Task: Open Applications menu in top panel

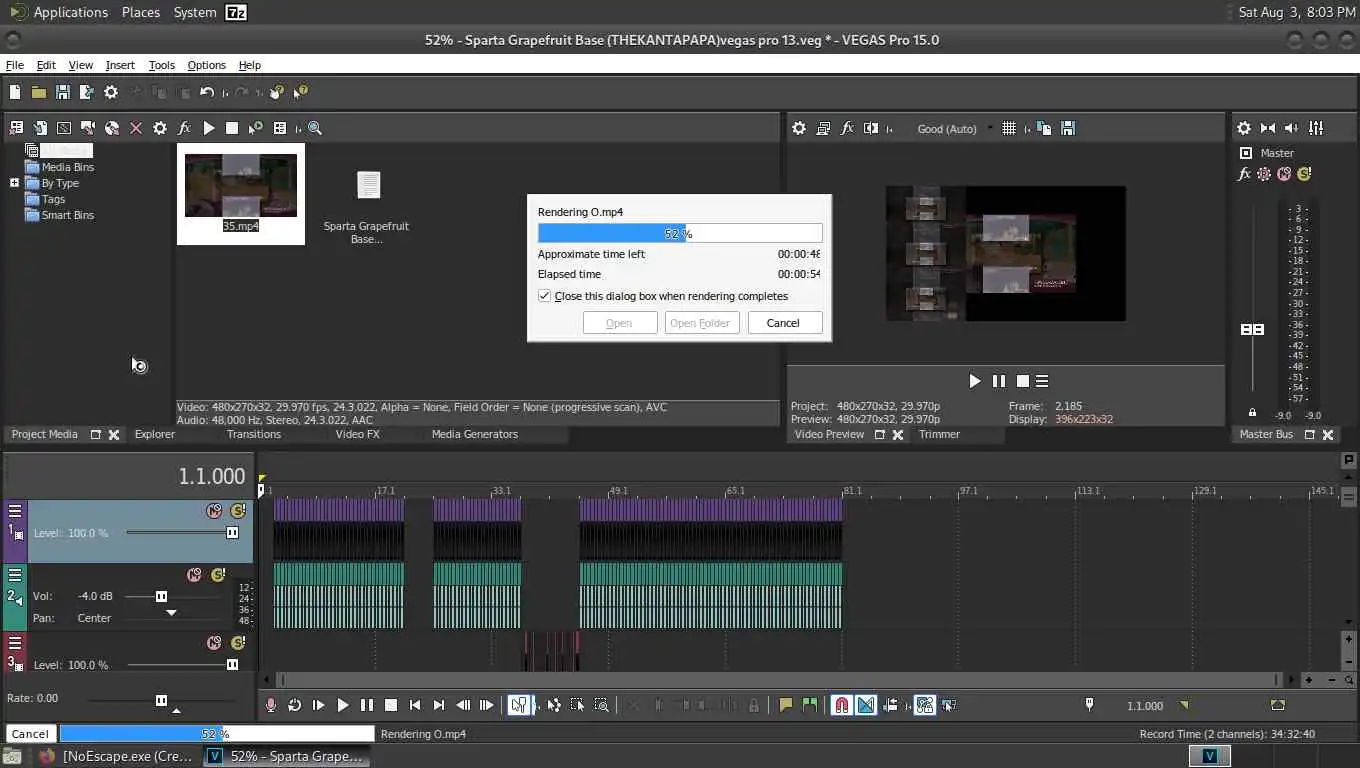Action: pyautogui.click(x=60, y=12)
